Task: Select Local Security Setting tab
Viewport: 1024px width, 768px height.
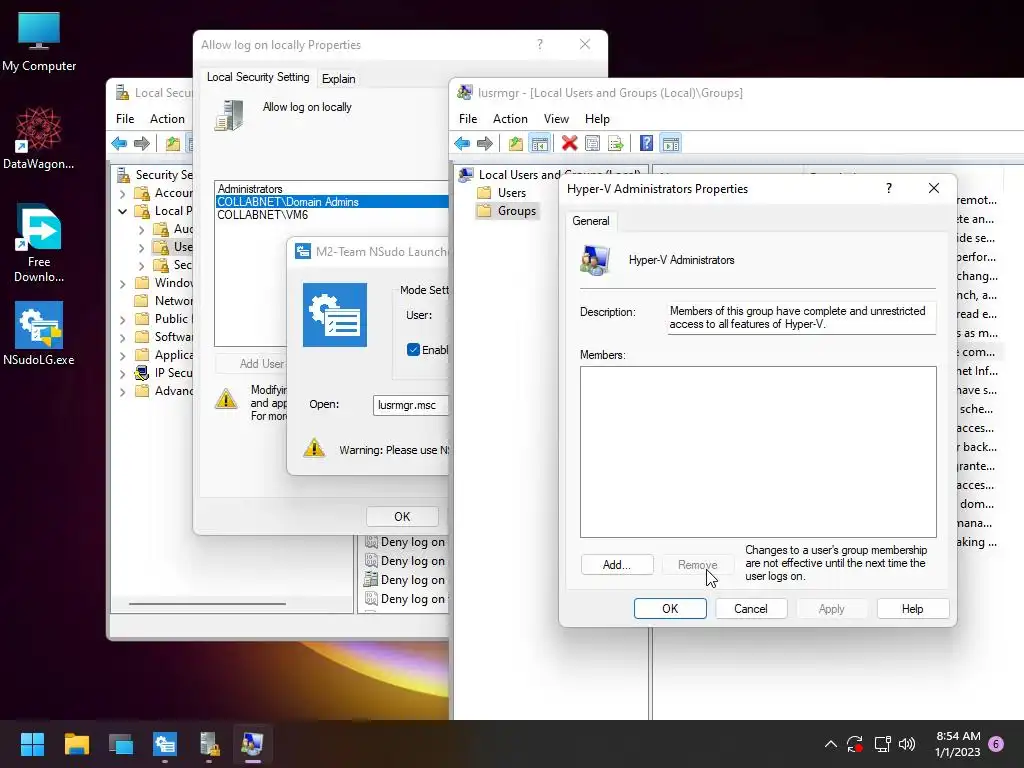Action: coord(258,77)
